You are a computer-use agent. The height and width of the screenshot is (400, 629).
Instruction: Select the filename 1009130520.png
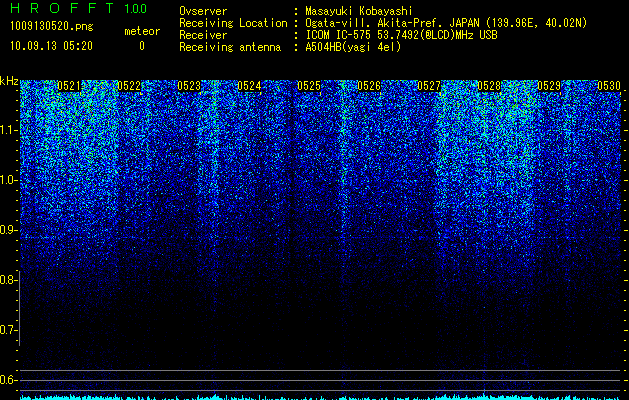coord(52,26)
